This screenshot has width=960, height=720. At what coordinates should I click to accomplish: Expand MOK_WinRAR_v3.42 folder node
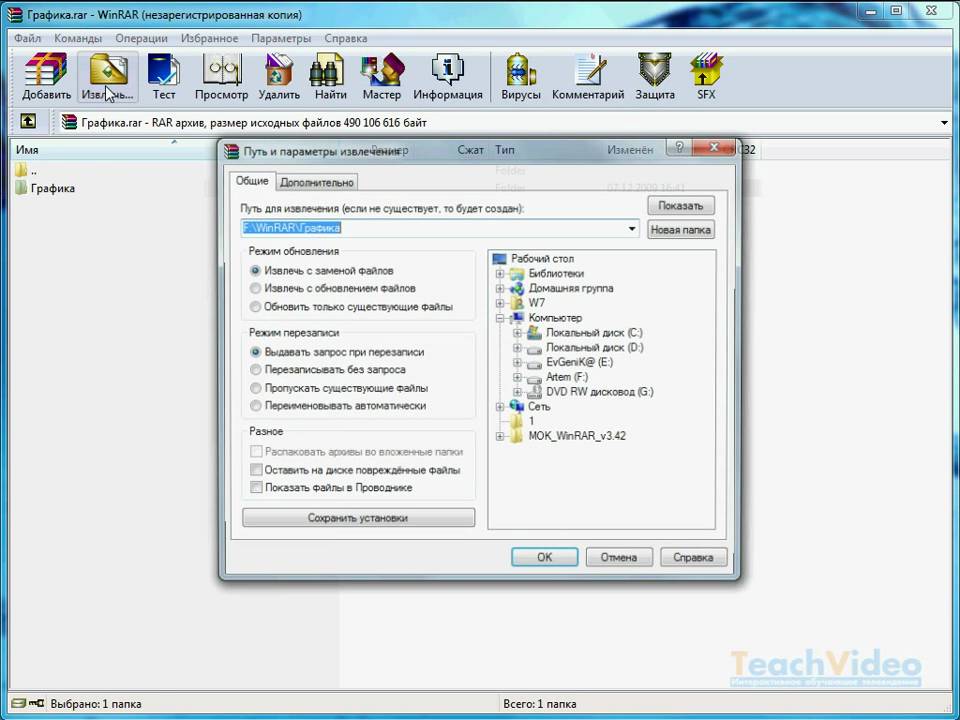click(x=500, y=436)
